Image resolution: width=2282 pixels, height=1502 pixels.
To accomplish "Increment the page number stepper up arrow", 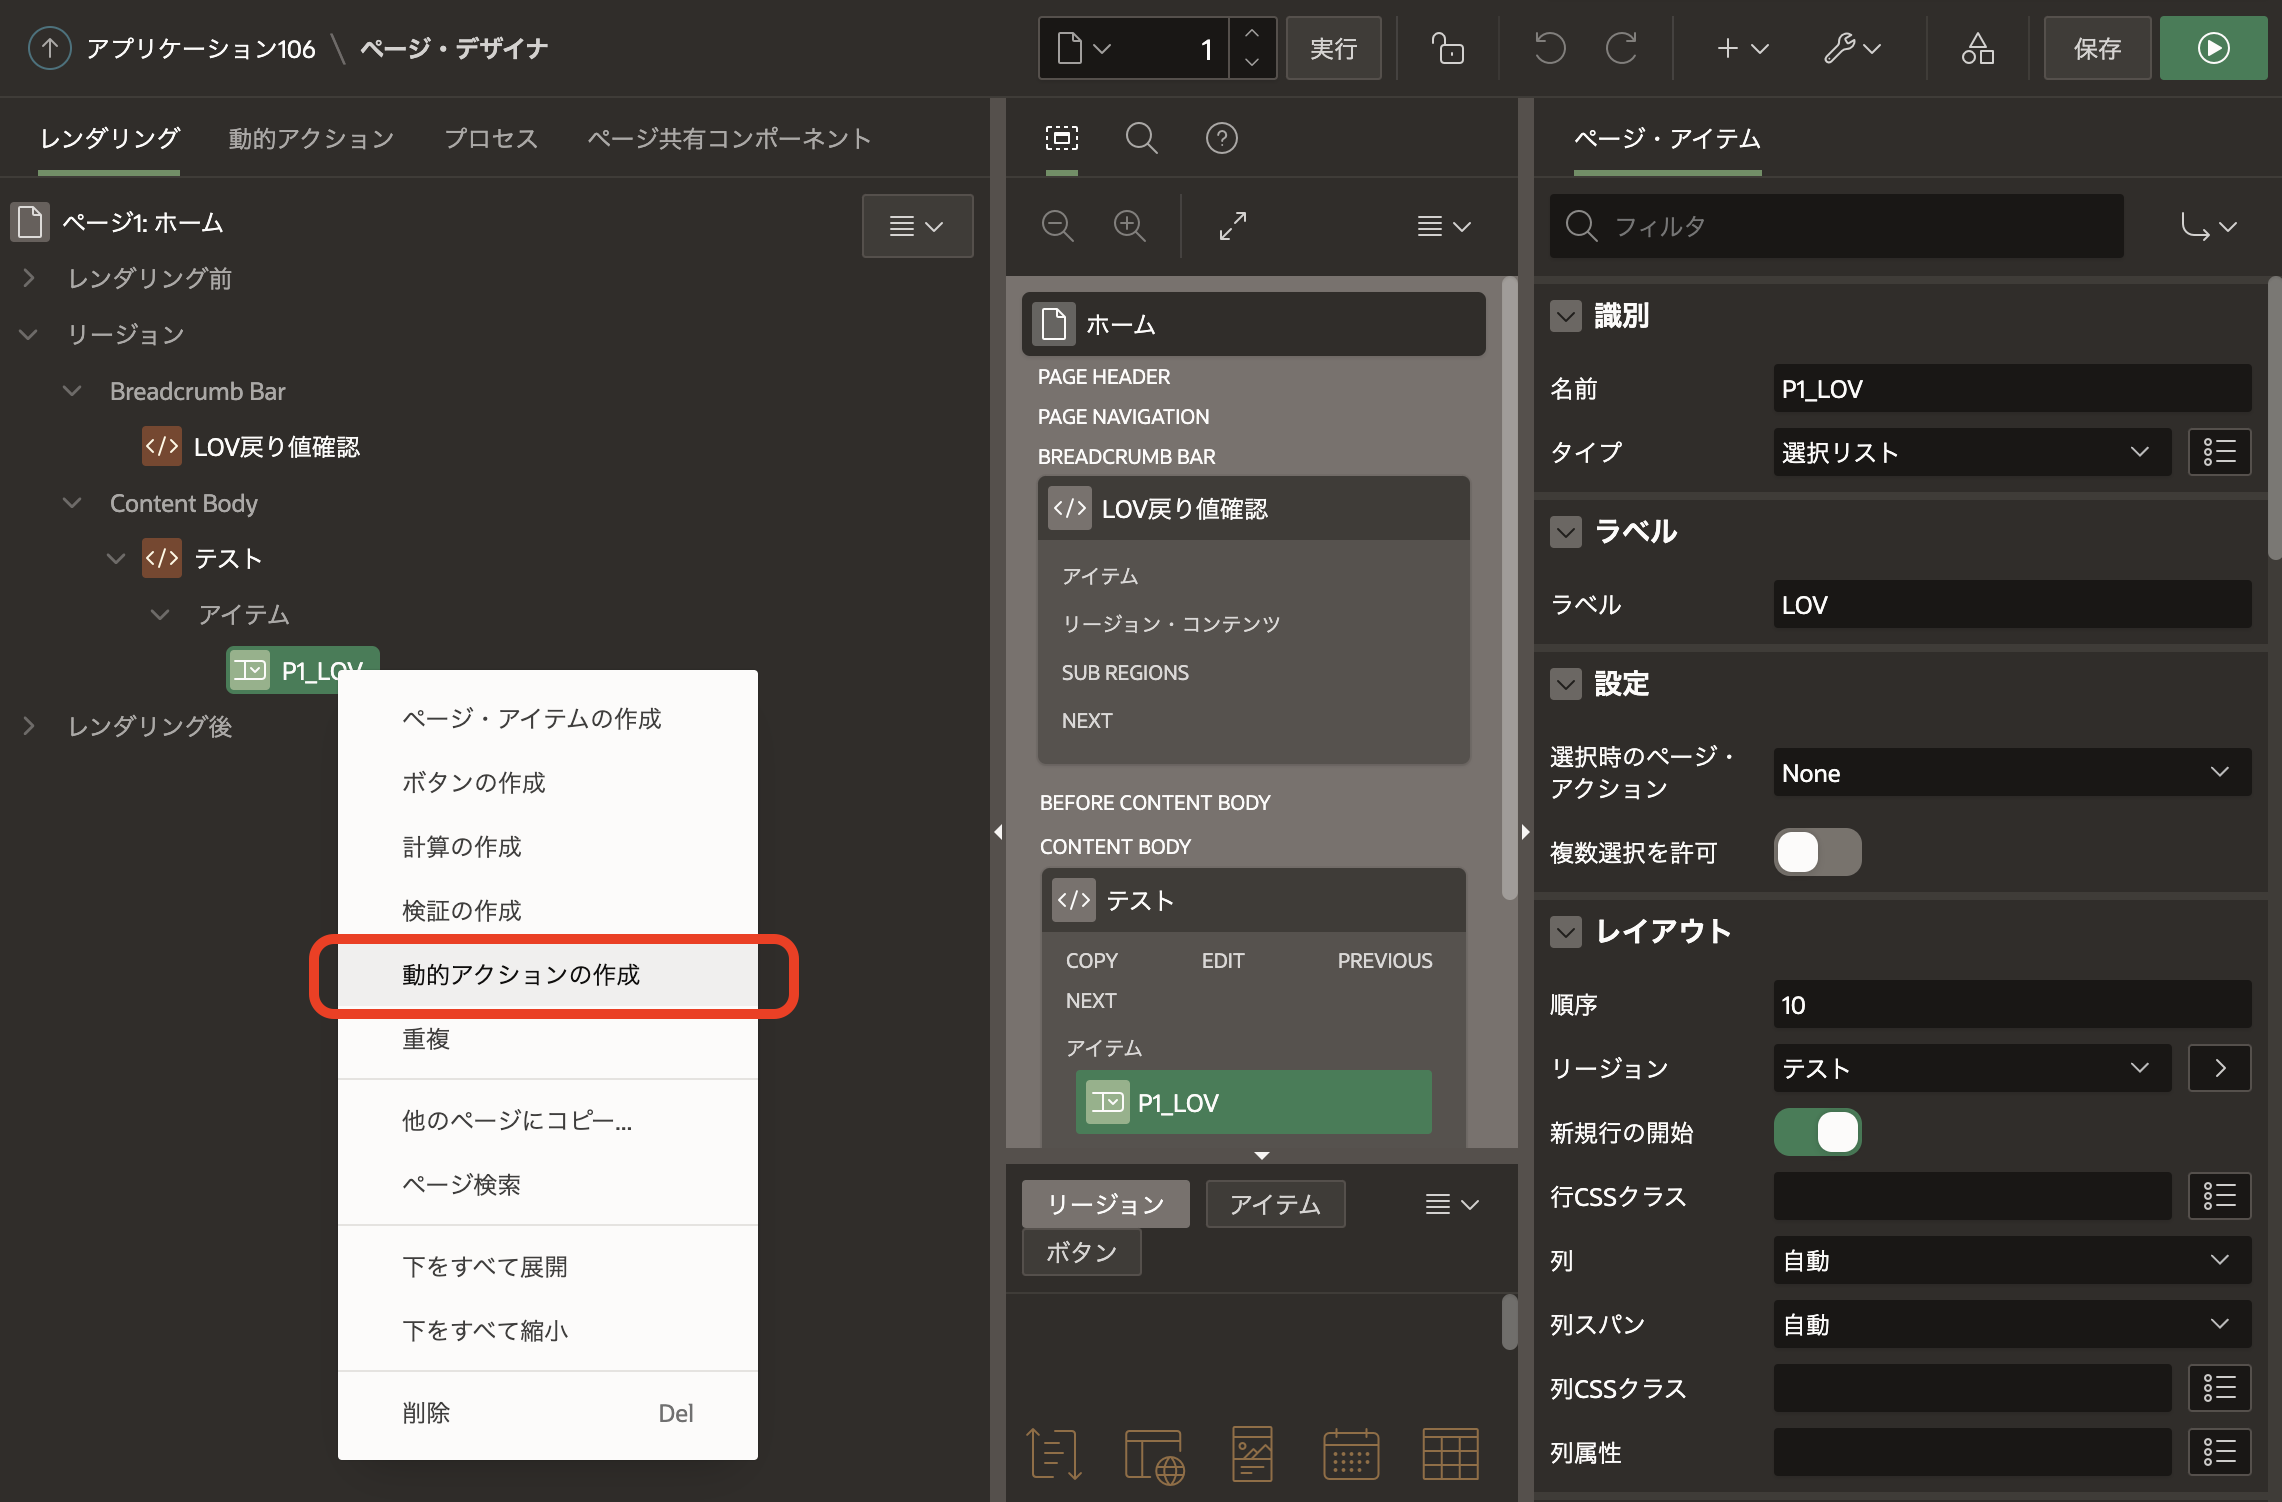I will click(1252, 33).
